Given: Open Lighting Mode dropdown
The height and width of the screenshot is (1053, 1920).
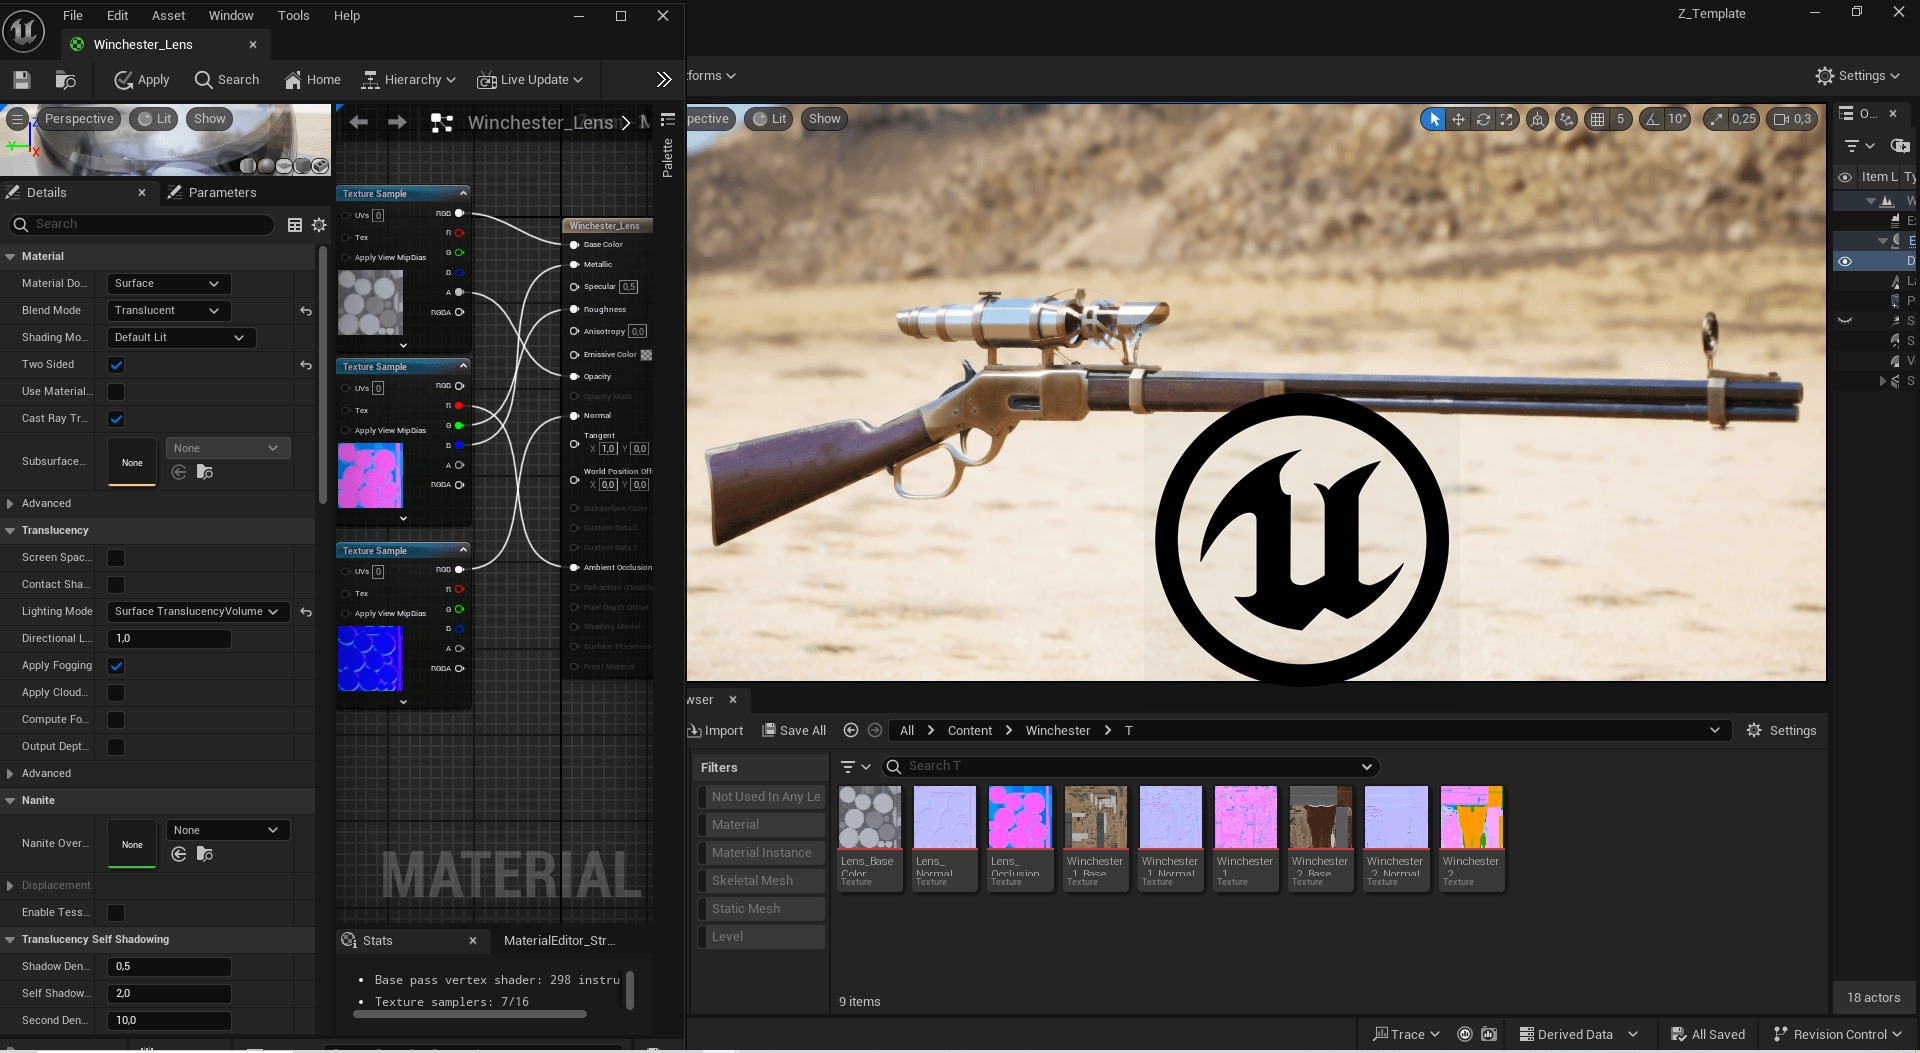Looking at the screenshot, I should point(198,612).
